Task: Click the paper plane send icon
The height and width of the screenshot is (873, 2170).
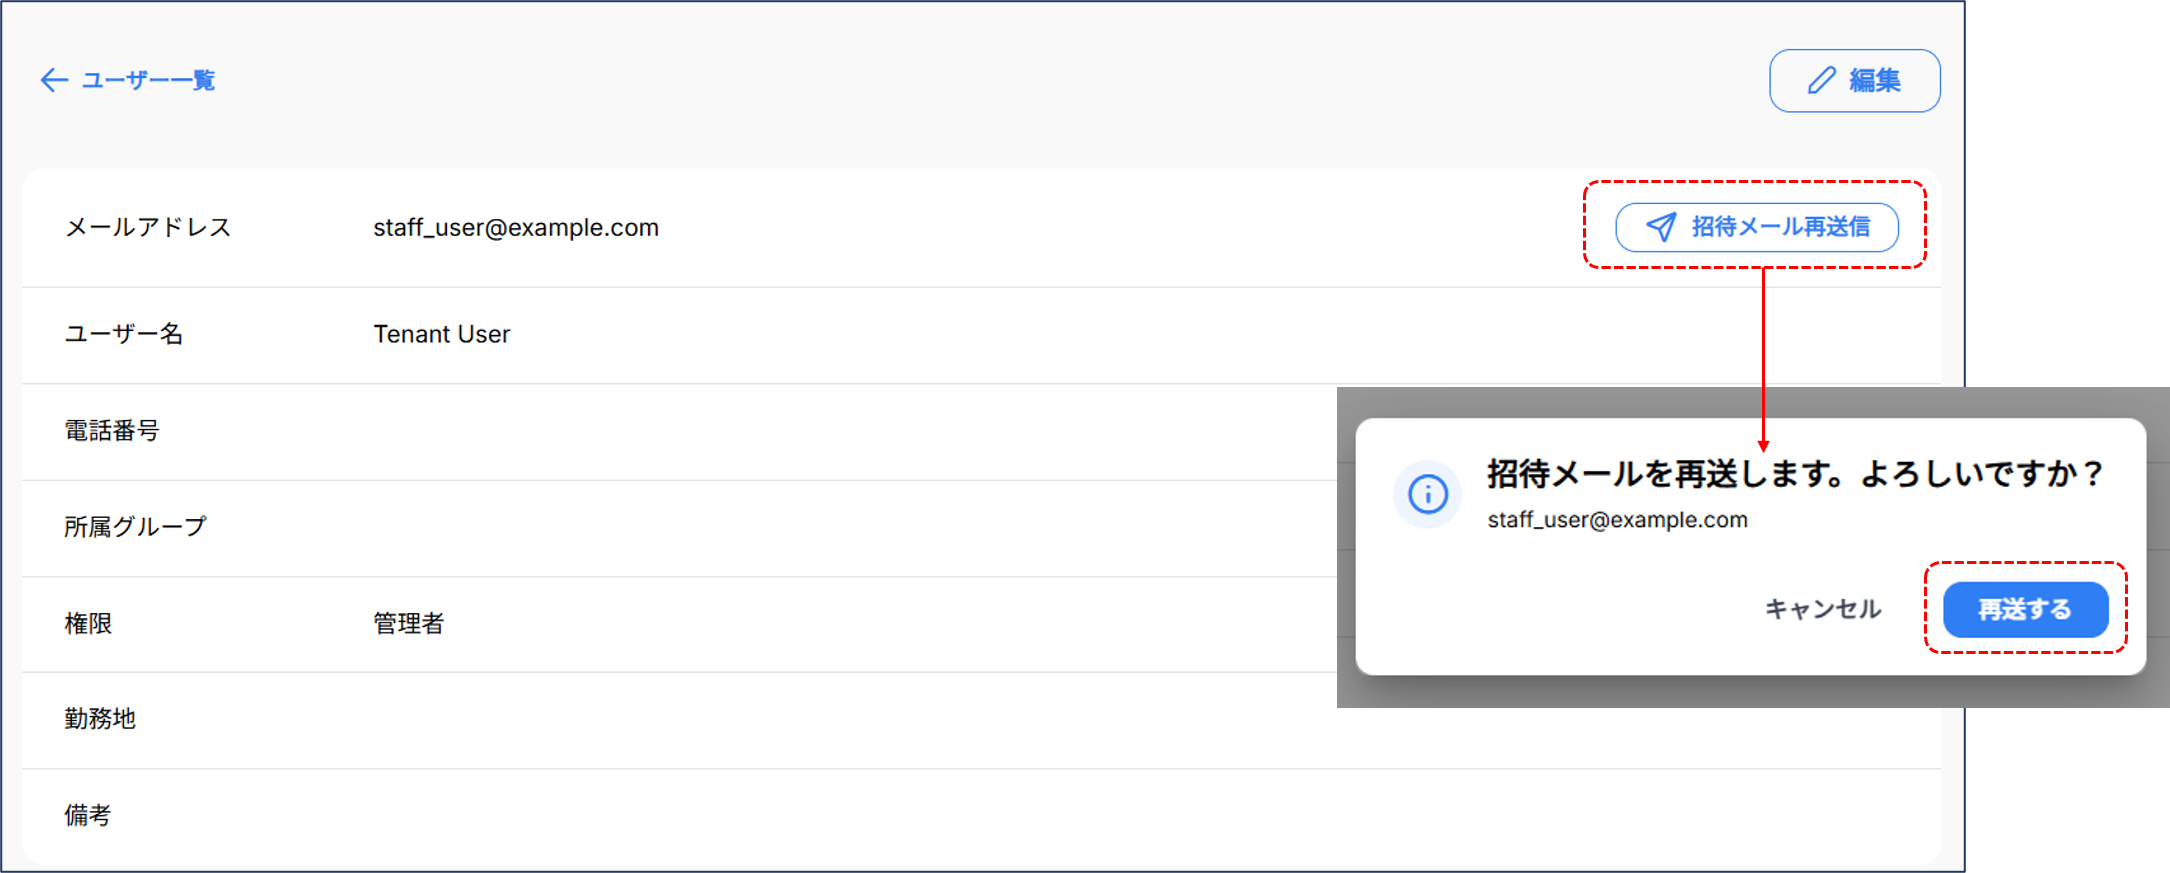Action: (1661, 227)
